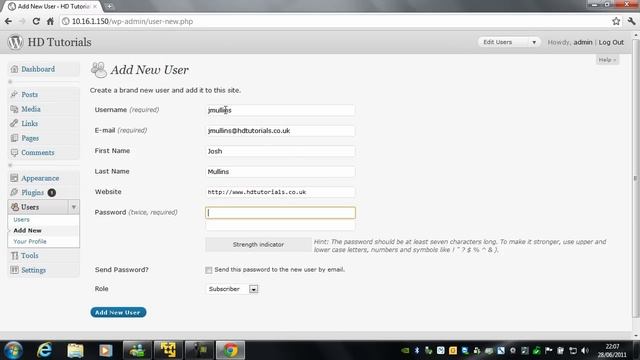640x360 pixels.
Task: Open the Appearance menu
Action: pyautogui.click(x=40, y=178)
